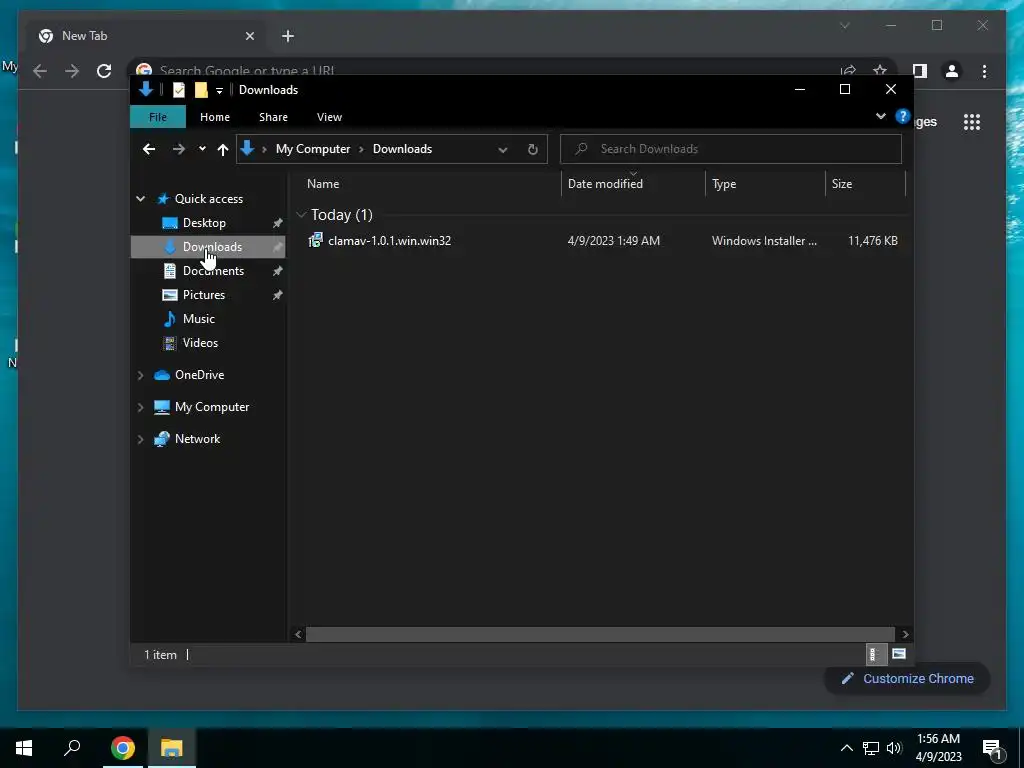Refresh the Downloads folder view
This screenshot has width=1024, height=768.
532,150
